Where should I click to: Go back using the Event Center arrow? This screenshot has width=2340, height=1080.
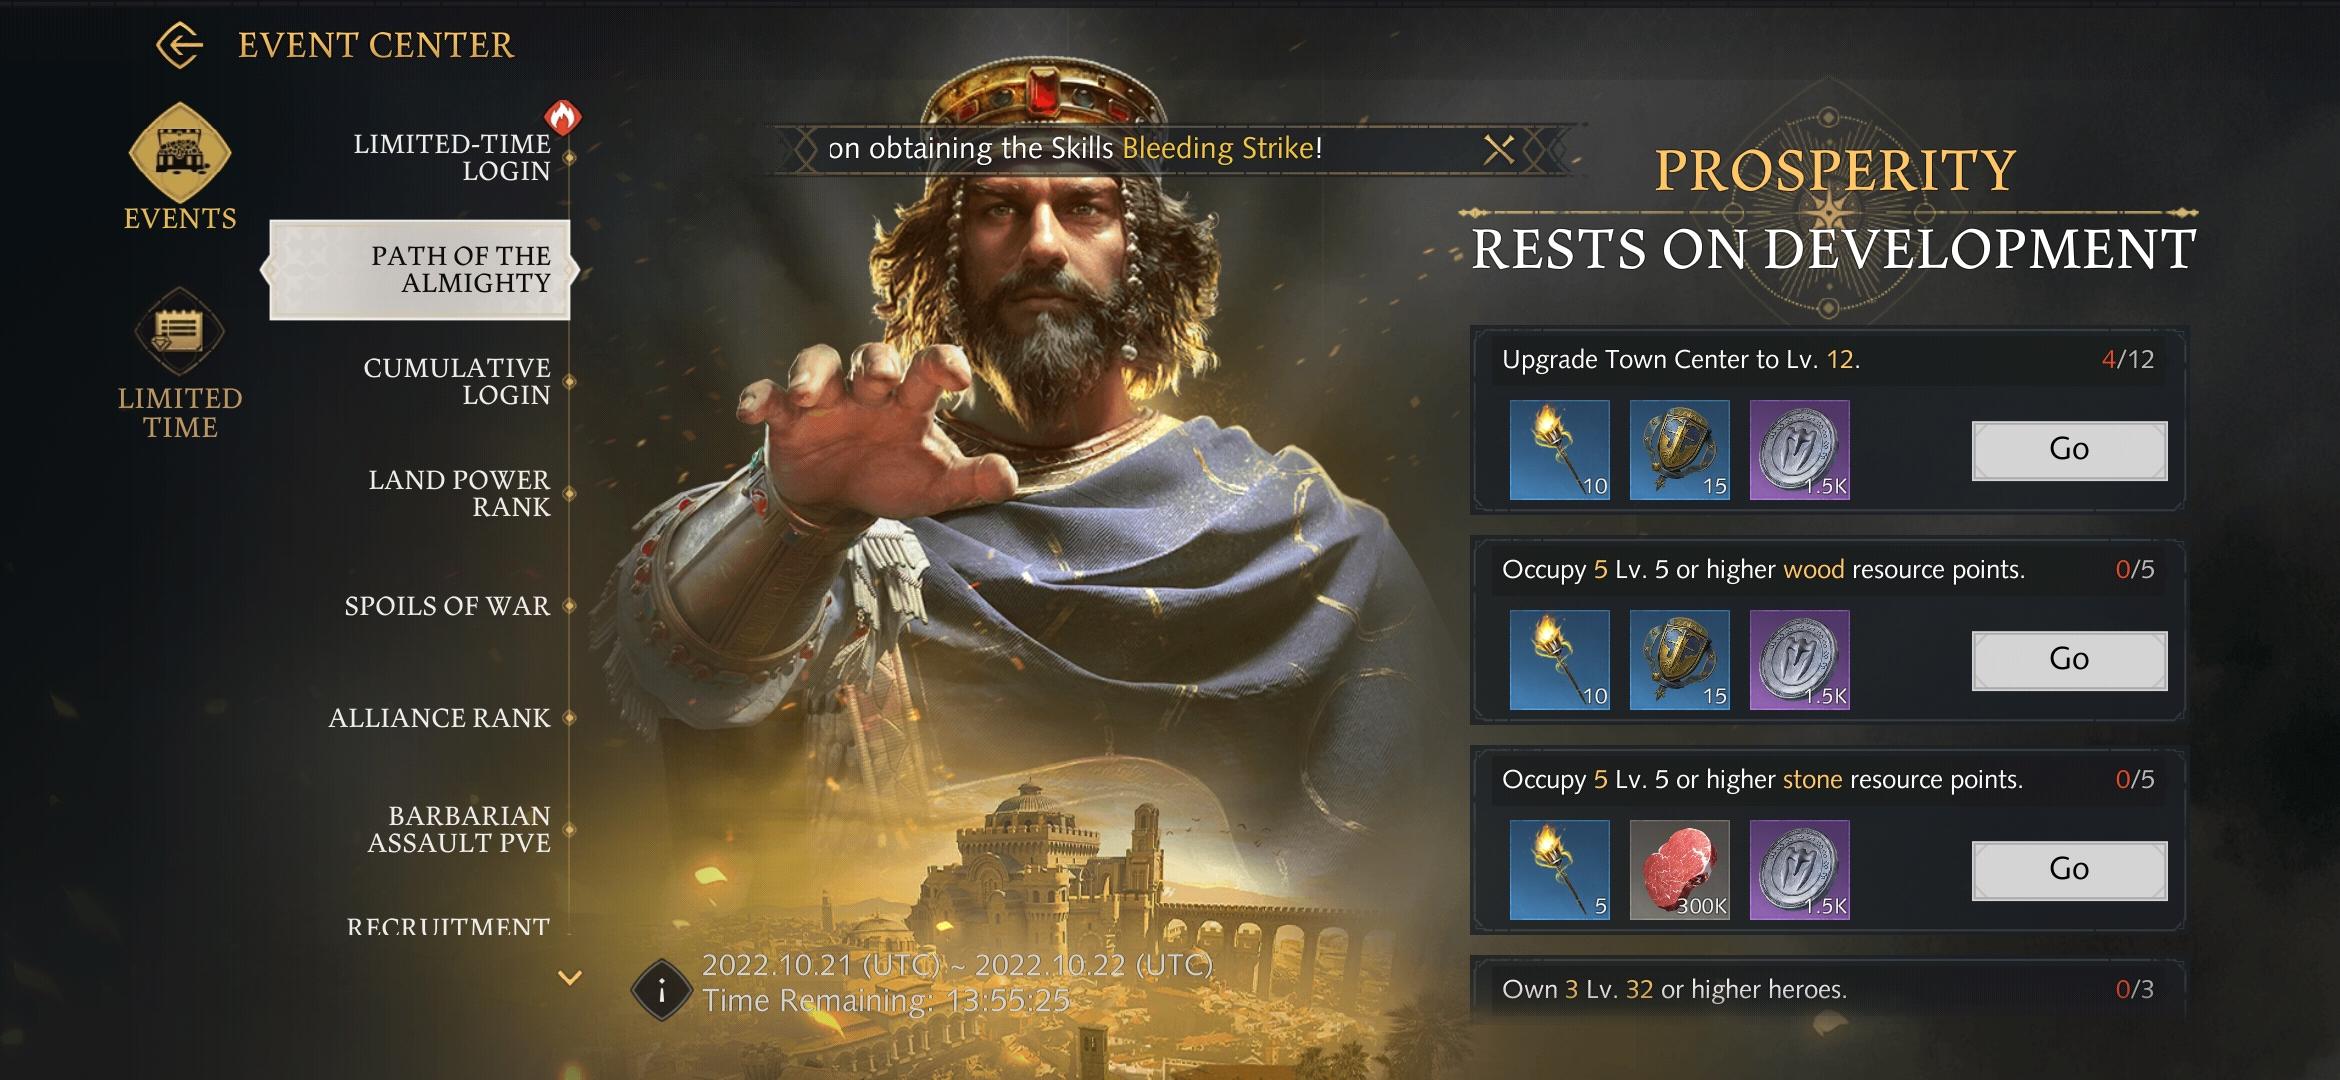pos(180,45)
